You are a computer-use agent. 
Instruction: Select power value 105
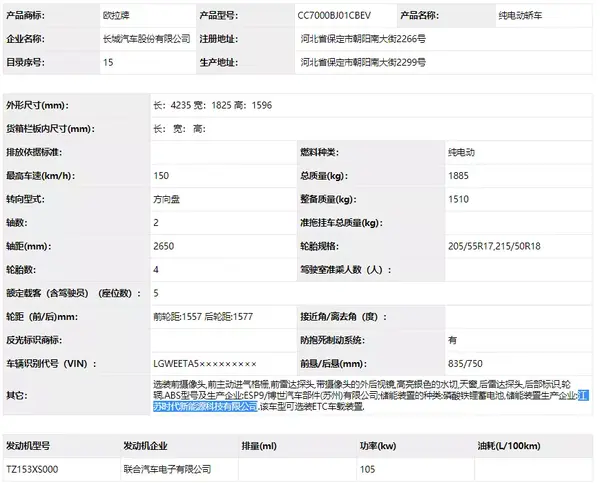[367, 469]
